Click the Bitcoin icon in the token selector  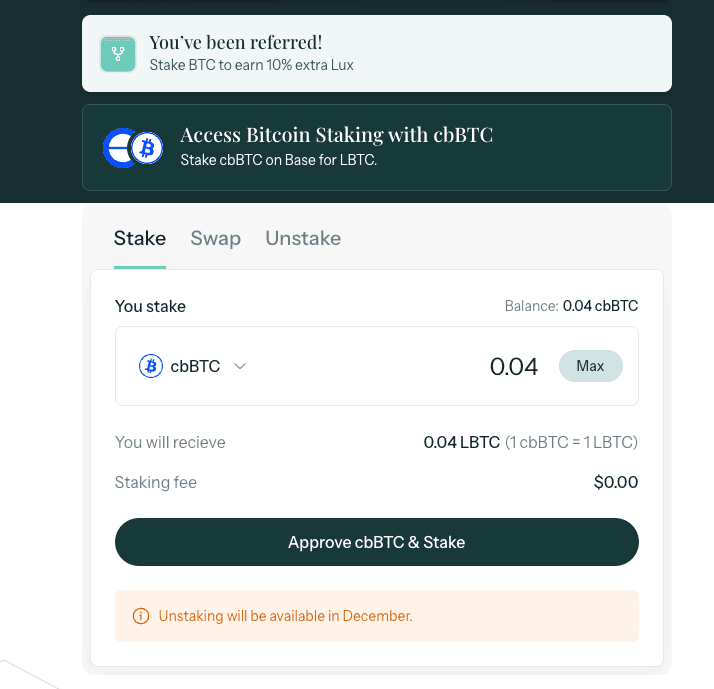tap(151, 366)
